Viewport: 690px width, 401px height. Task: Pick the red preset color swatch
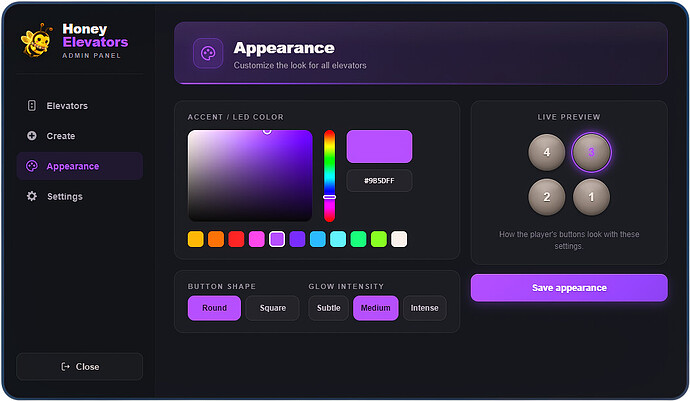pyautogui.click(x=236, y=239)
